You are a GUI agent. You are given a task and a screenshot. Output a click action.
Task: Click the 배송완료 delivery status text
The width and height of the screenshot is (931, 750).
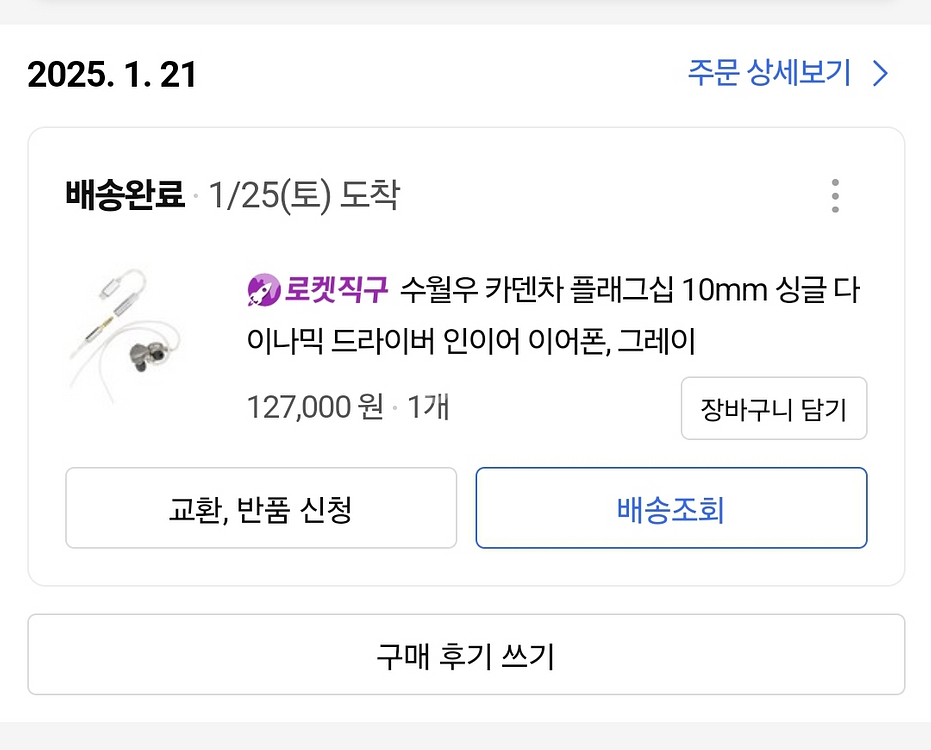click(x=125, y=196)
